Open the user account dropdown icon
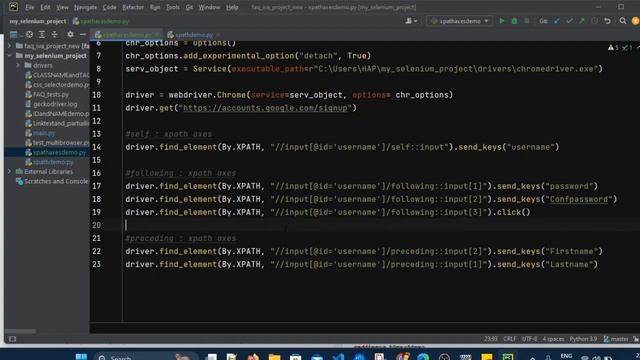Screen dimensions: 640x360 (411, 21)
